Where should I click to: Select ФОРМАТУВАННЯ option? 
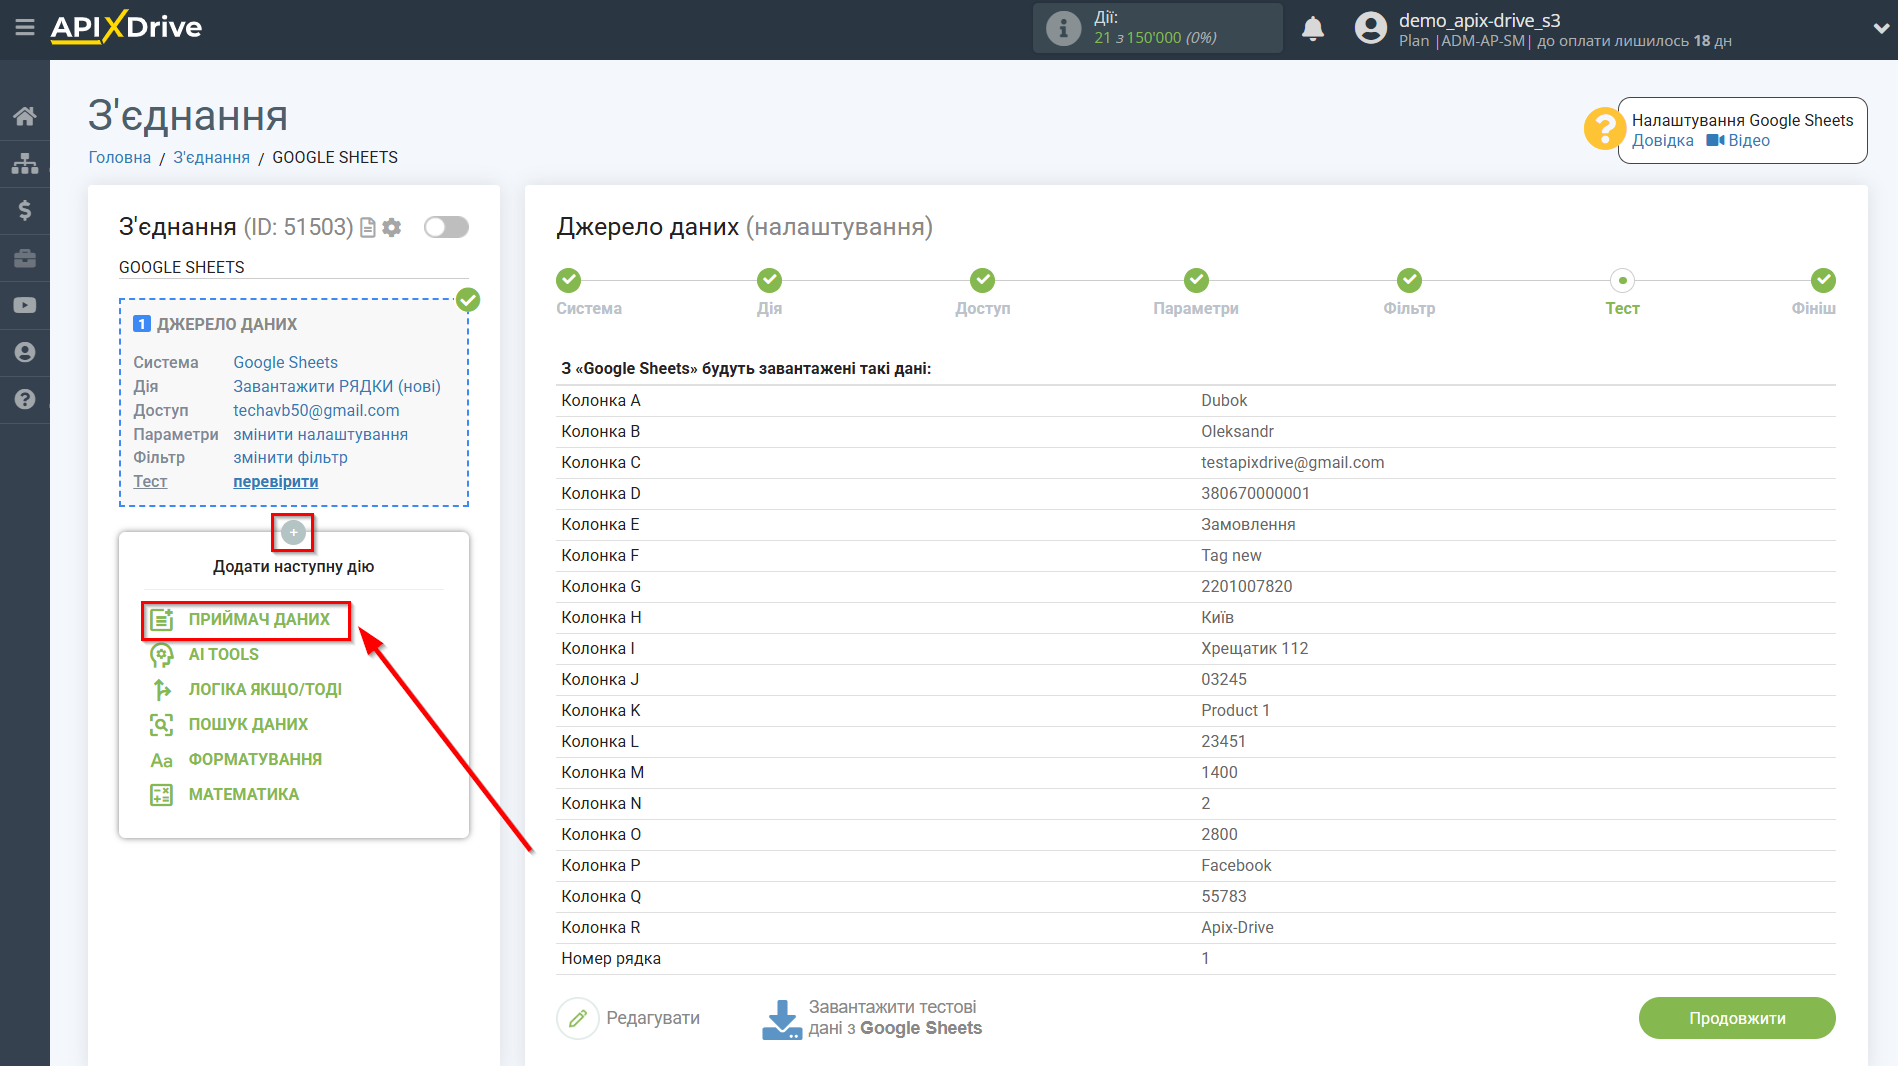(x=255, y=759)
